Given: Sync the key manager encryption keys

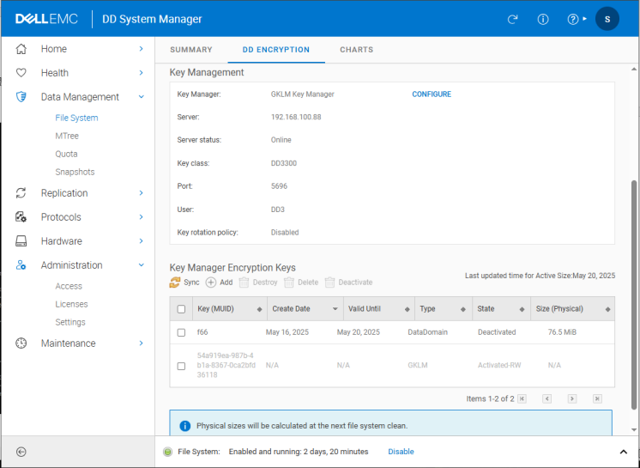Looking at the screenshot, I should point(184,282).
